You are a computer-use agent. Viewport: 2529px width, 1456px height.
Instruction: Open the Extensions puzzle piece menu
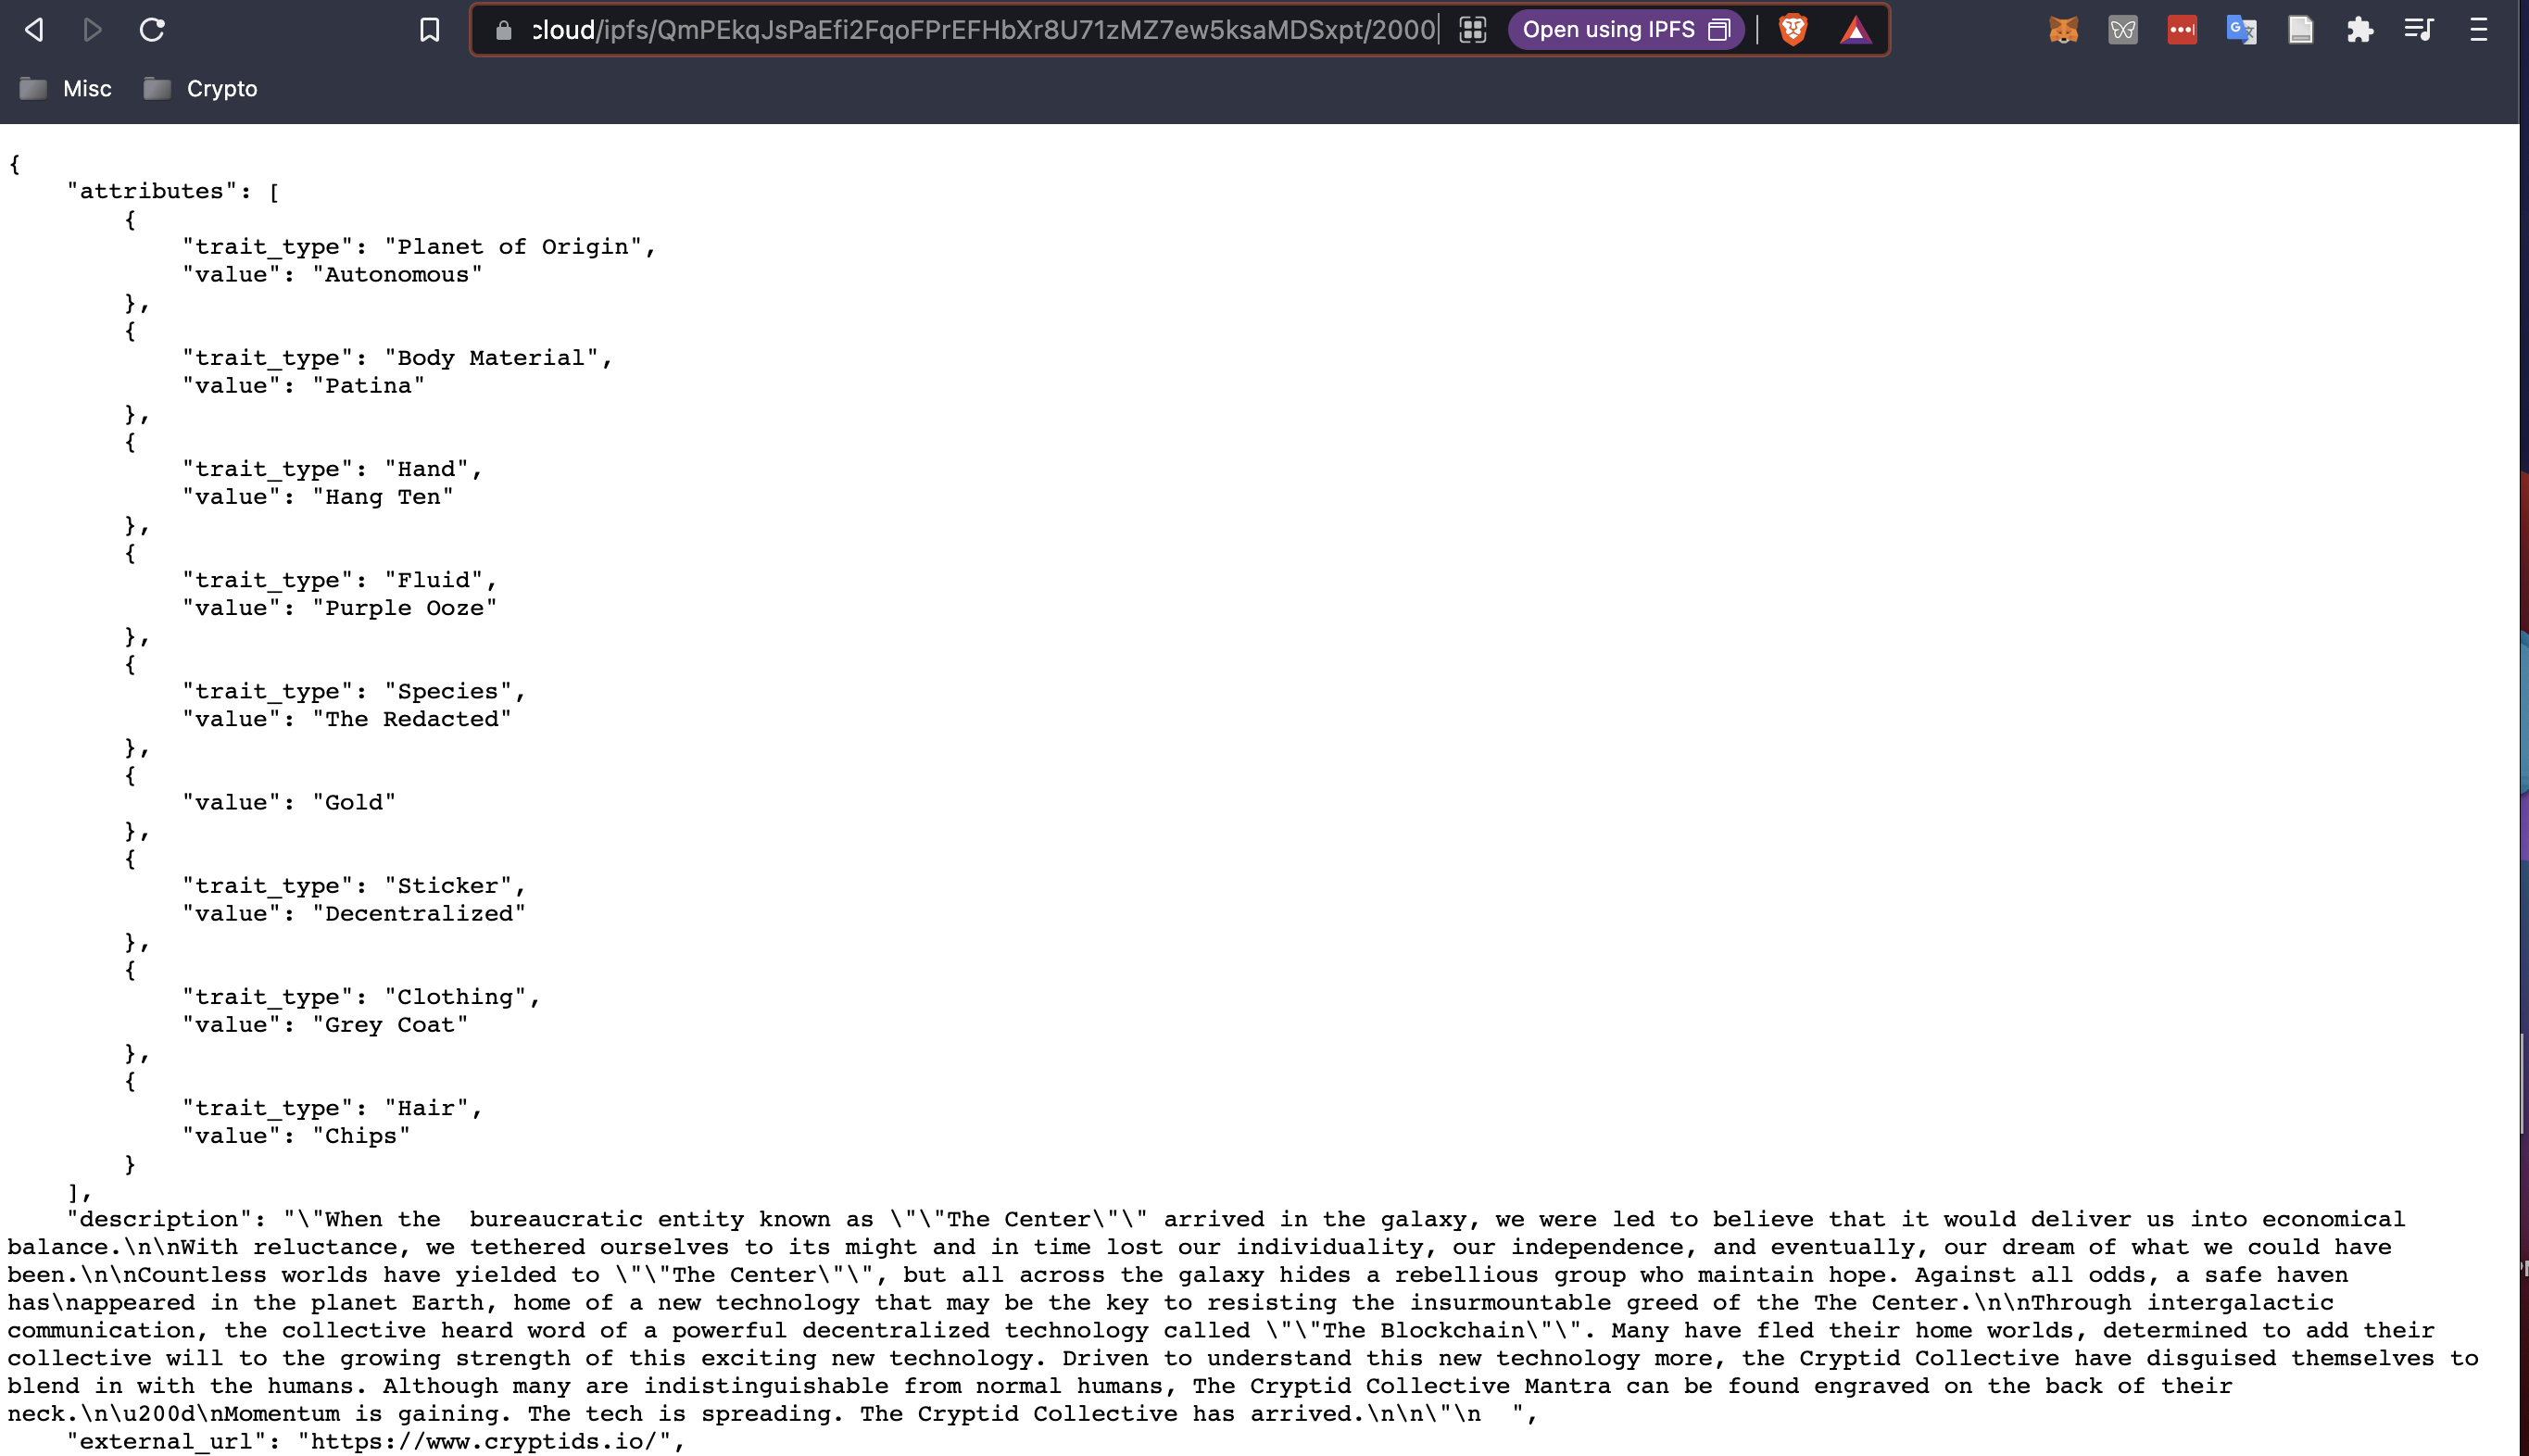[2360, 30]
